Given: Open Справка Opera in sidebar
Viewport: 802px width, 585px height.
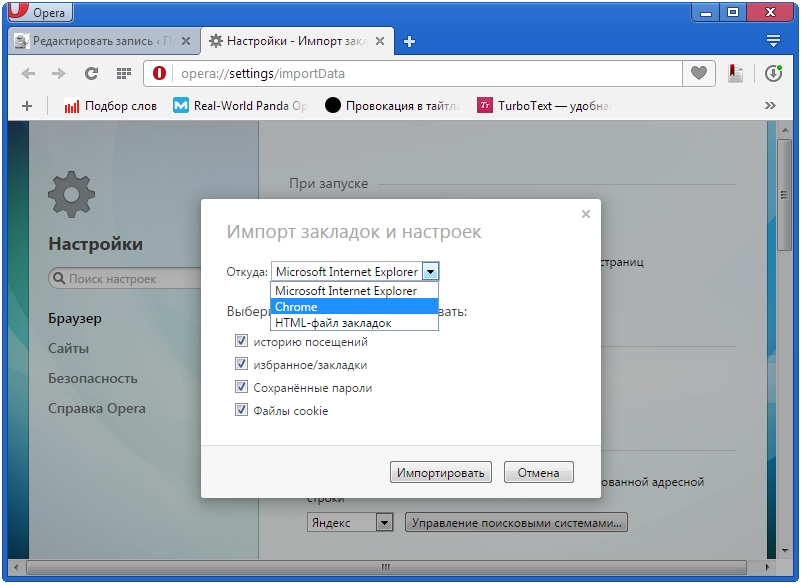Looking at the screenshot, I should point(97,409).
